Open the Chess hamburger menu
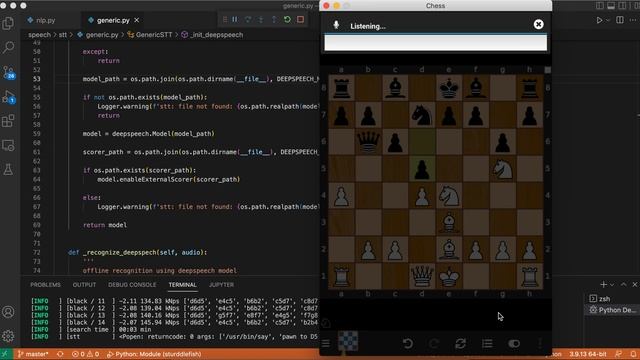Image resolution: width=640 pixels, height=360 pixels. pyautogui.click(x=326, y=343)
